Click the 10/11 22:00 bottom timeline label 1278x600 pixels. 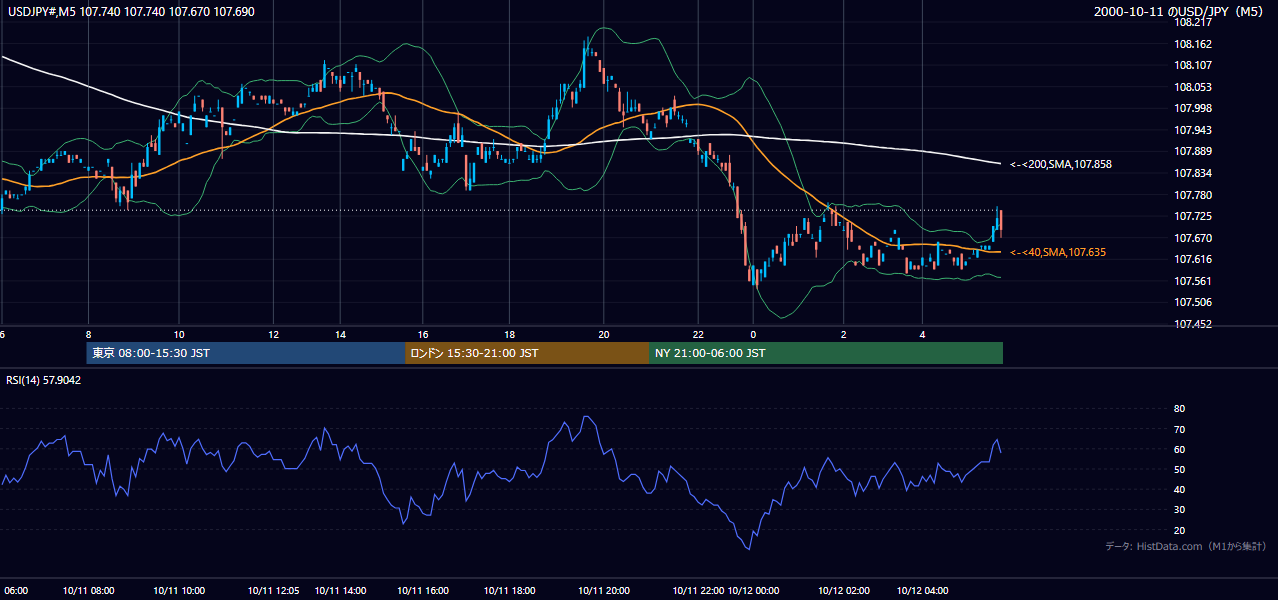point(698,590)
